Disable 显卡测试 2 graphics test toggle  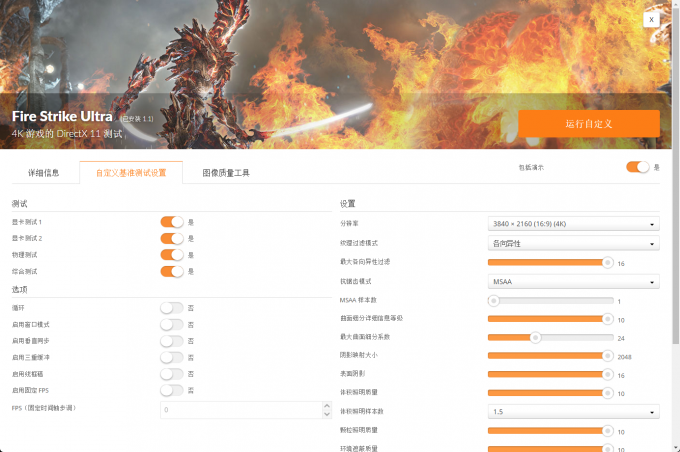click(172, 239)
